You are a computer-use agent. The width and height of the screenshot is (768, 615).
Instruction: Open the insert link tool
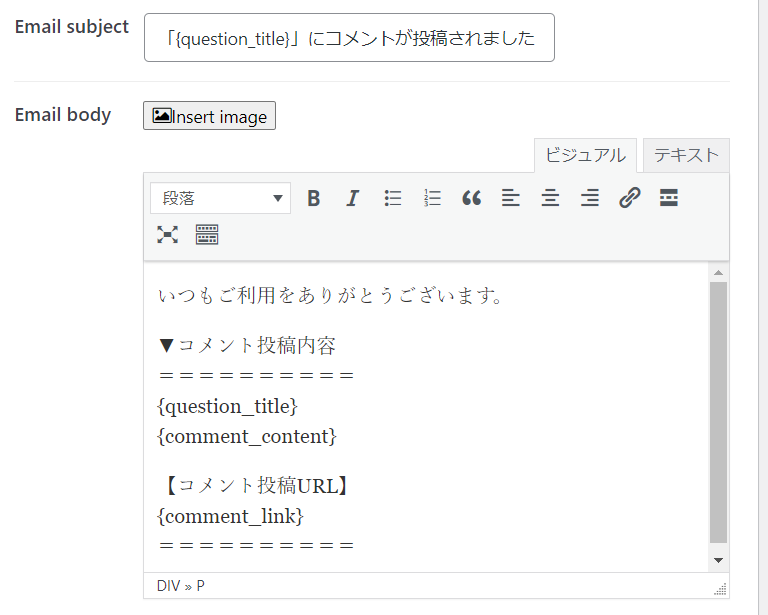(x=629, y=198)
